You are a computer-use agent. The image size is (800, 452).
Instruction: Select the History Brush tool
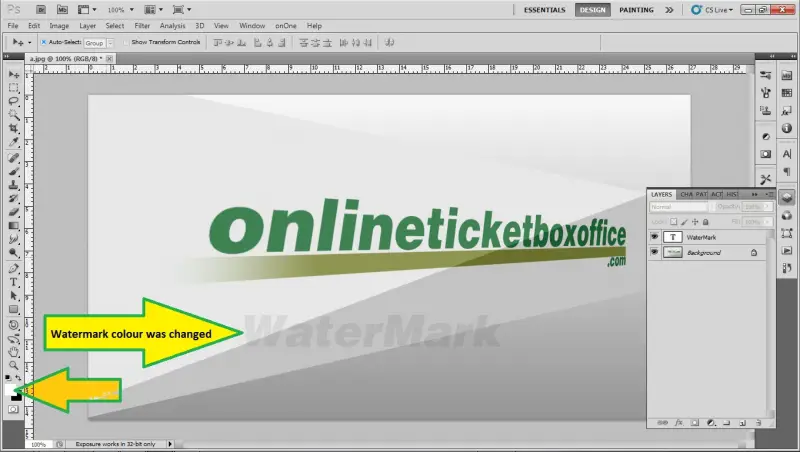click(14, 198)
